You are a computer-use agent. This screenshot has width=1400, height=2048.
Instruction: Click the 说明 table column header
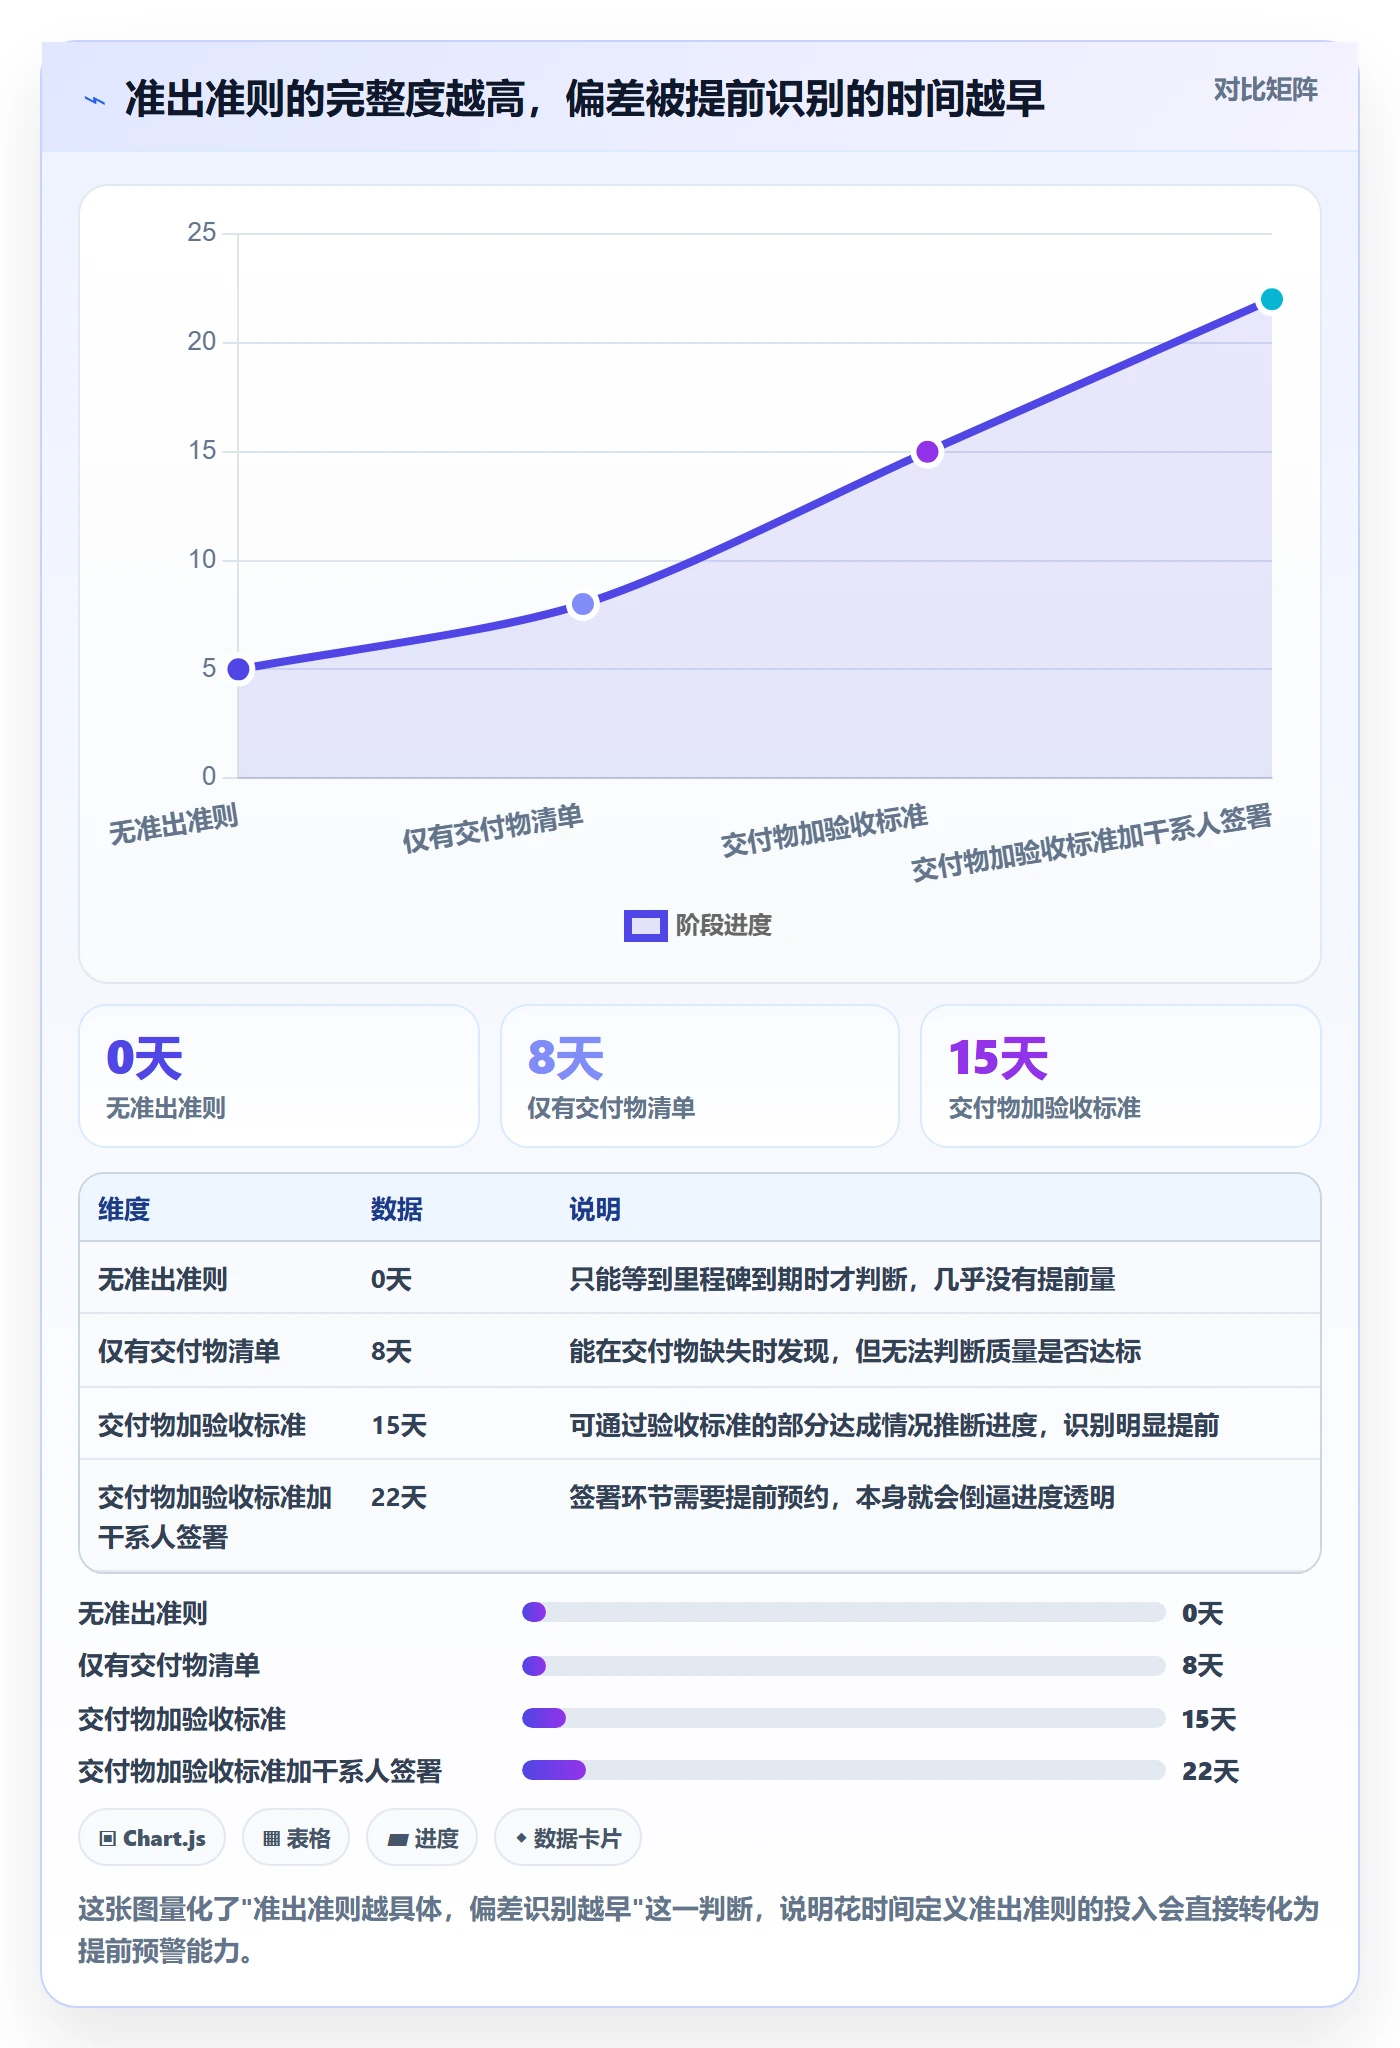595,1209
